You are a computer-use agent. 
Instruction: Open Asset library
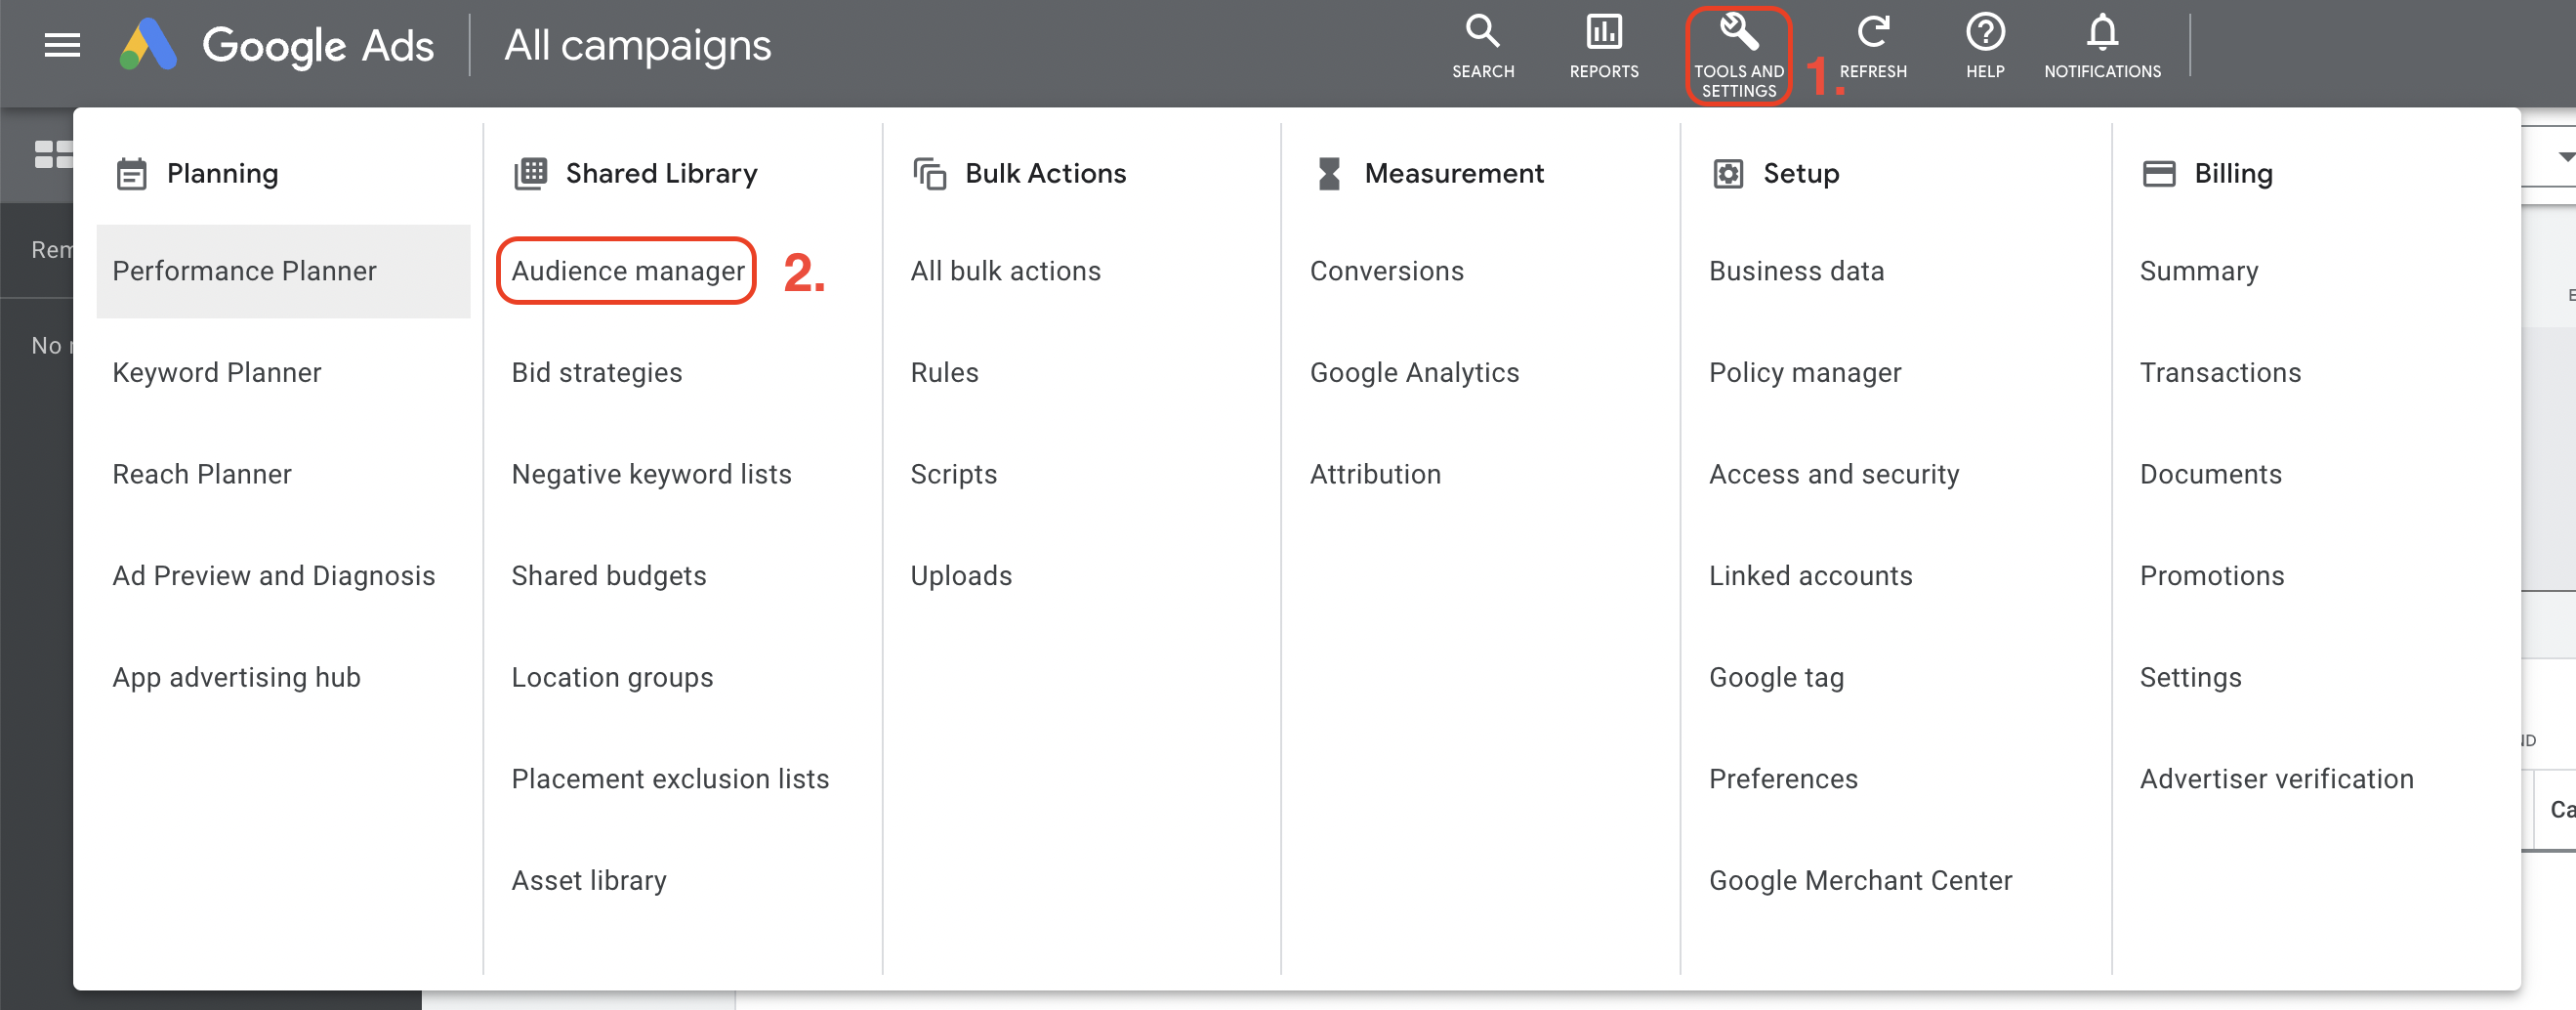[589, 881]
